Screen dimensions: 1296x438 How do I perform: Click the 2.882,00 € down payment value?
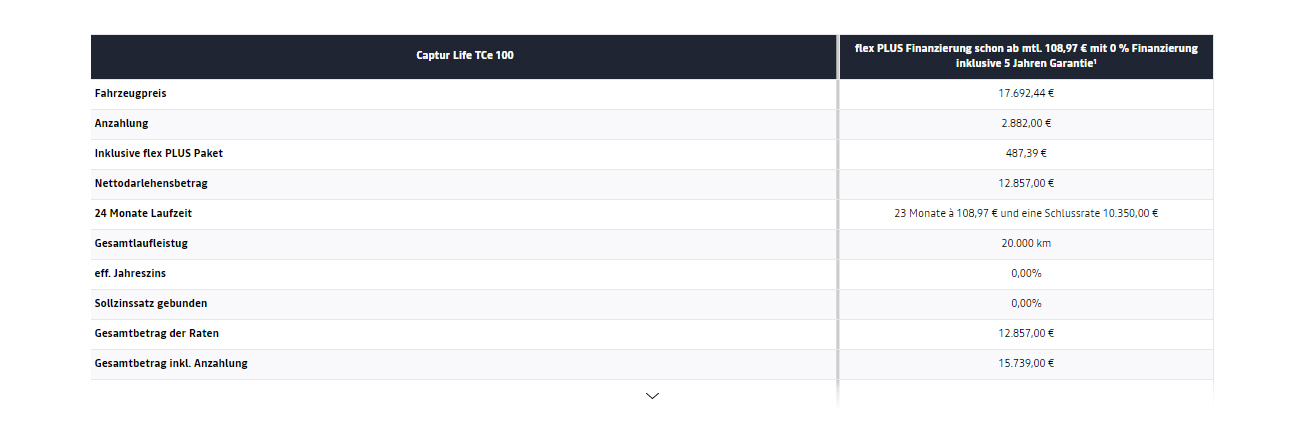(1026, 124)
